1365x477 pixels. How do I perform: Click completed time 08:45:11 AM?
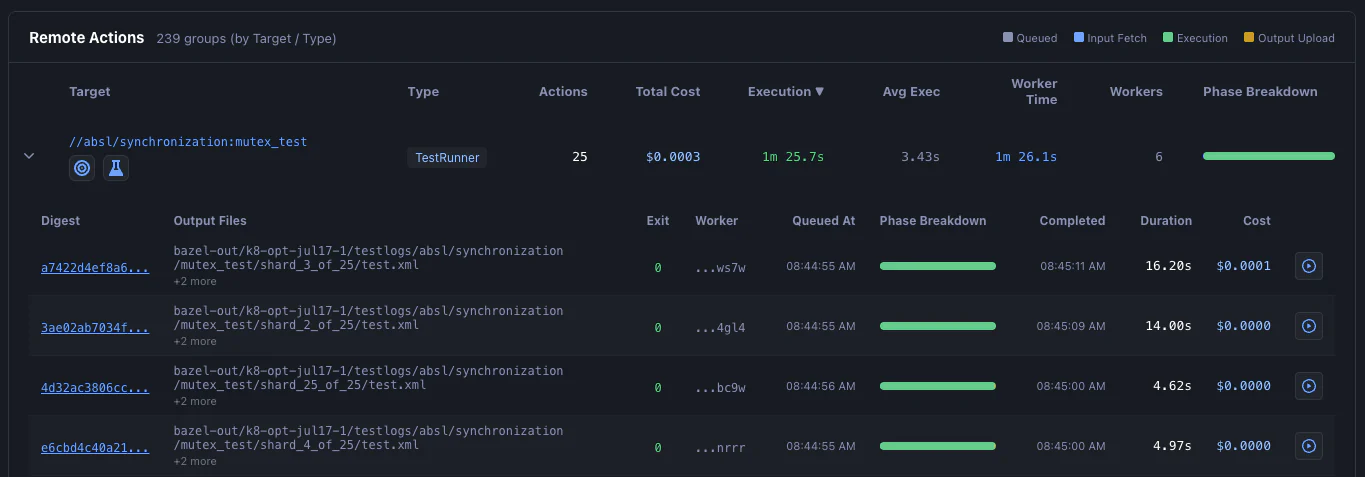click(x=1073, y=267)
